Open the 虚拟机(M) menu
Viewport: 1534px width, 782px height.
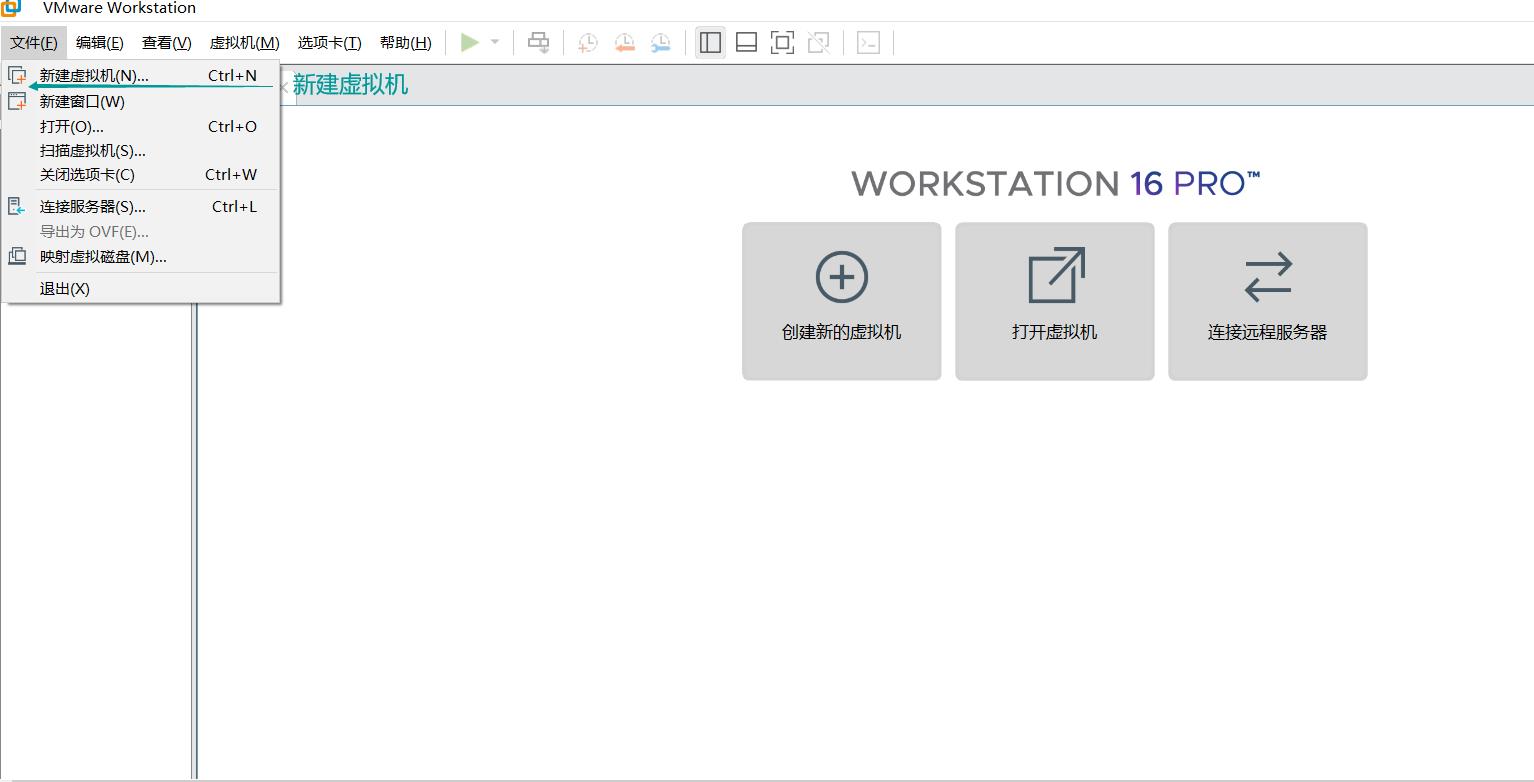pos(244,42)
